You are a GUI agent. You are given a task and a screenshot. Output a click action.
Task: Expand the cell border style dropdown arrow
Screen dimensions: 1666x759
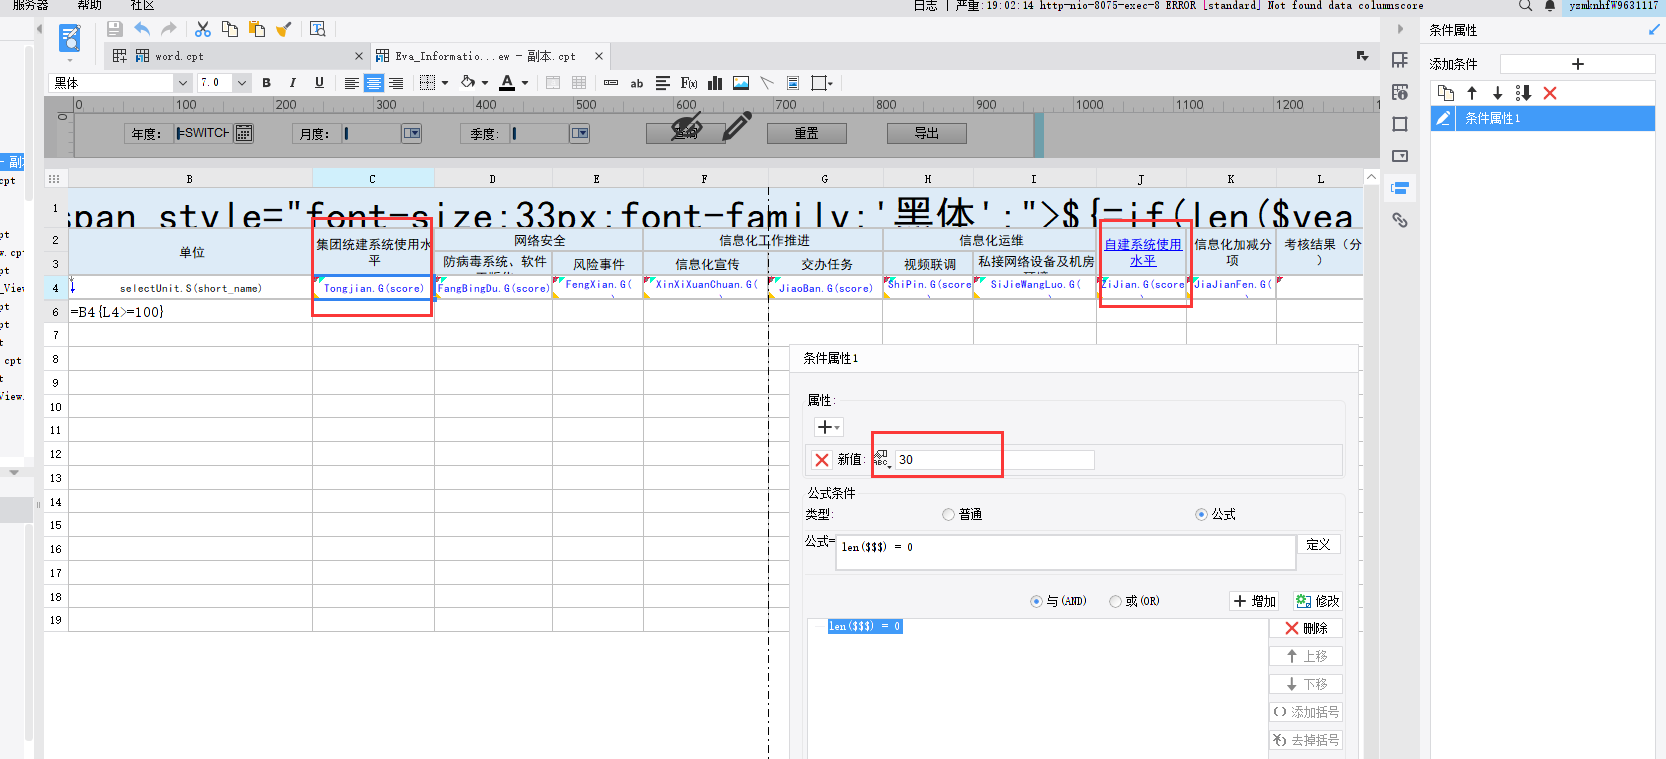445,83
